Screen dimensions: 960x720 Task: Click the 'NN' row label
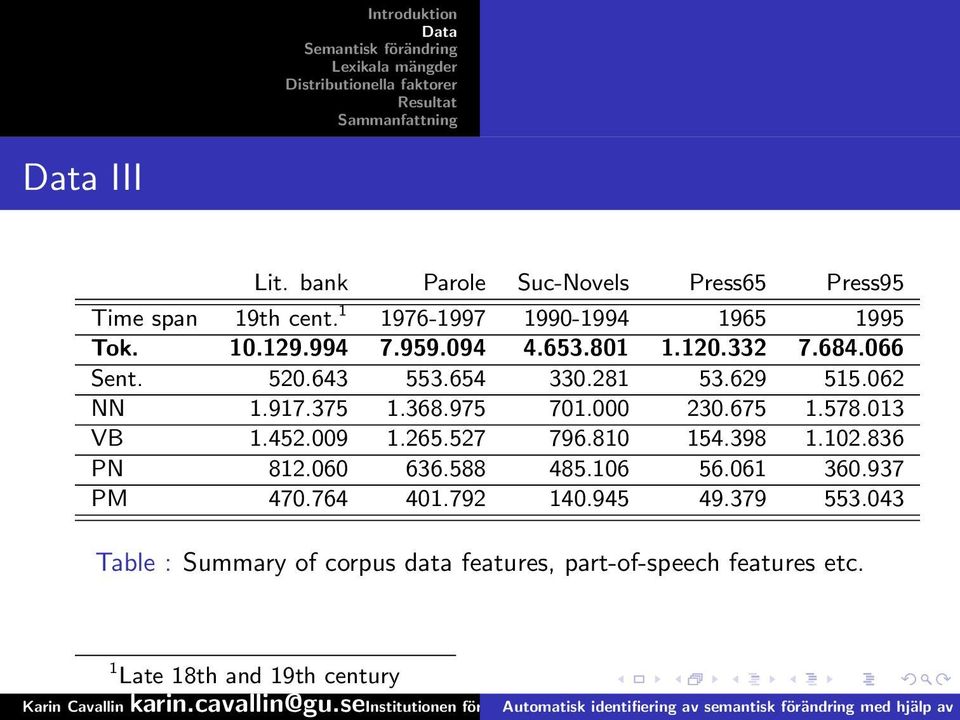108,408
